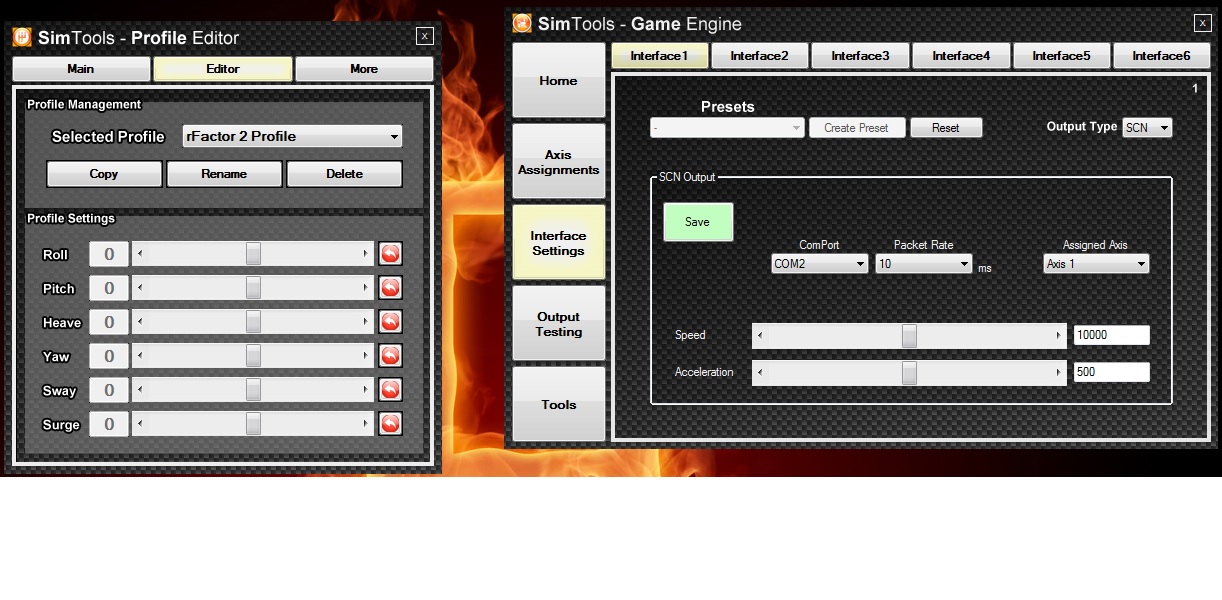This screenshot has width=1222, height=600.
Task: Close the Profile Editor window
Action: (425, 36)
